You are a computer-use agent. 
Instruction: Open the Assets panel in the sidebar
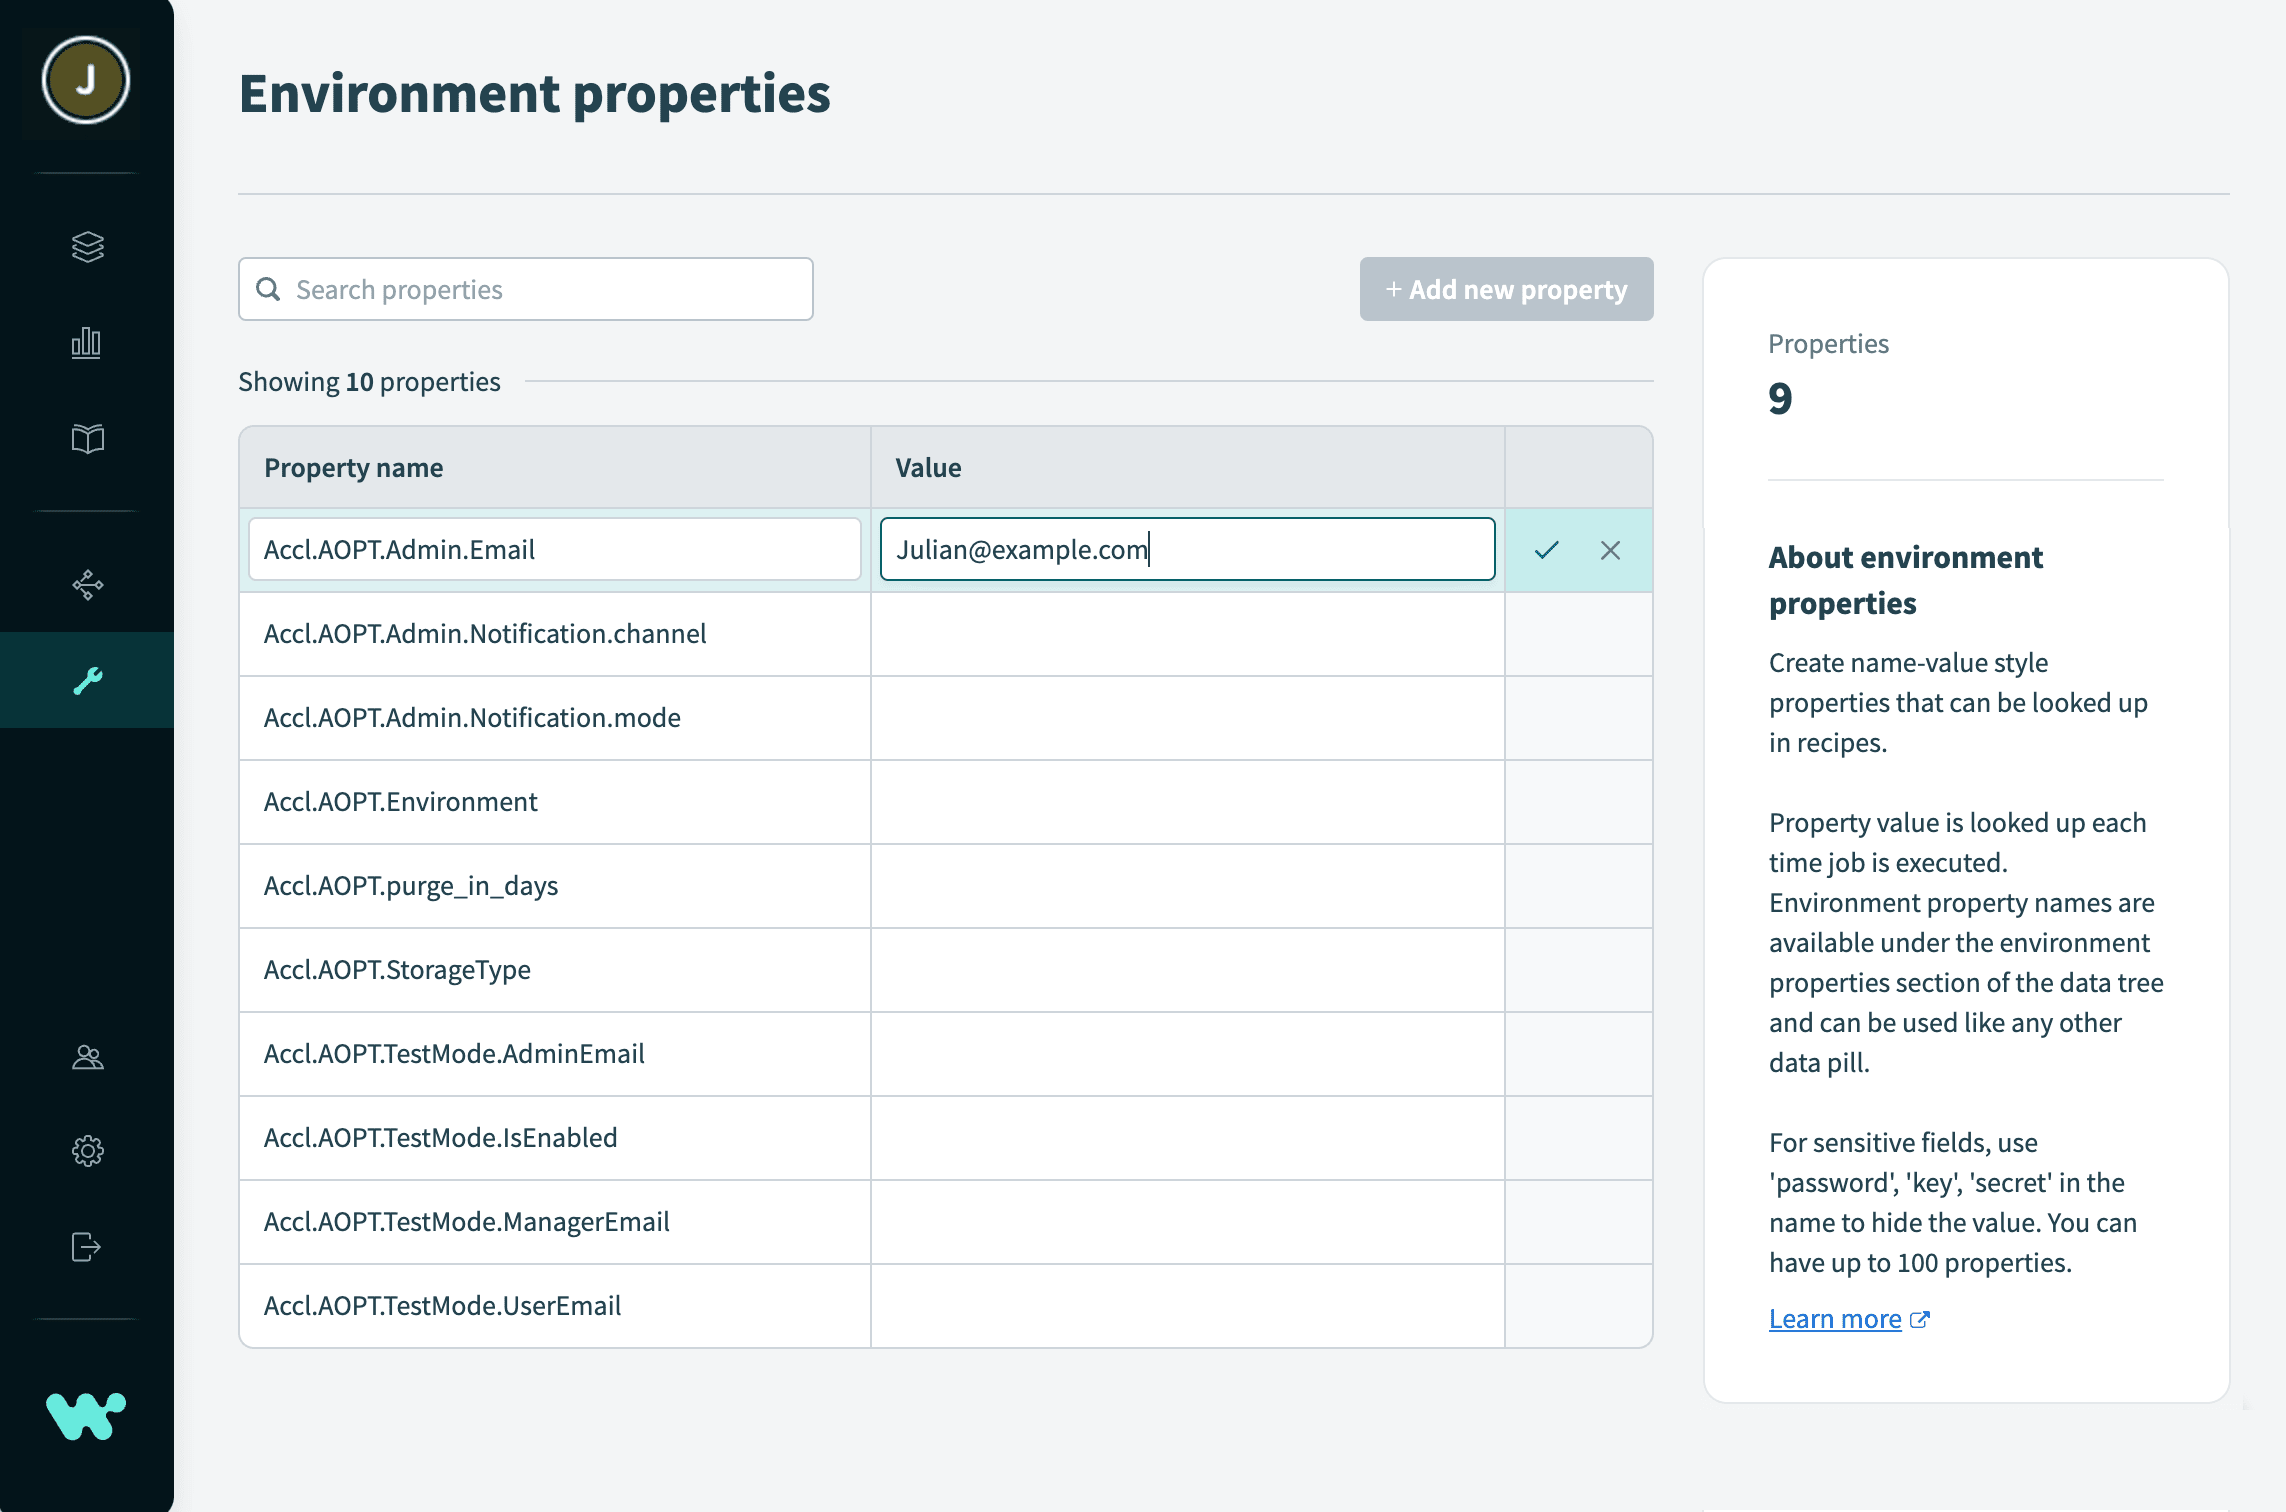point(86,247)
